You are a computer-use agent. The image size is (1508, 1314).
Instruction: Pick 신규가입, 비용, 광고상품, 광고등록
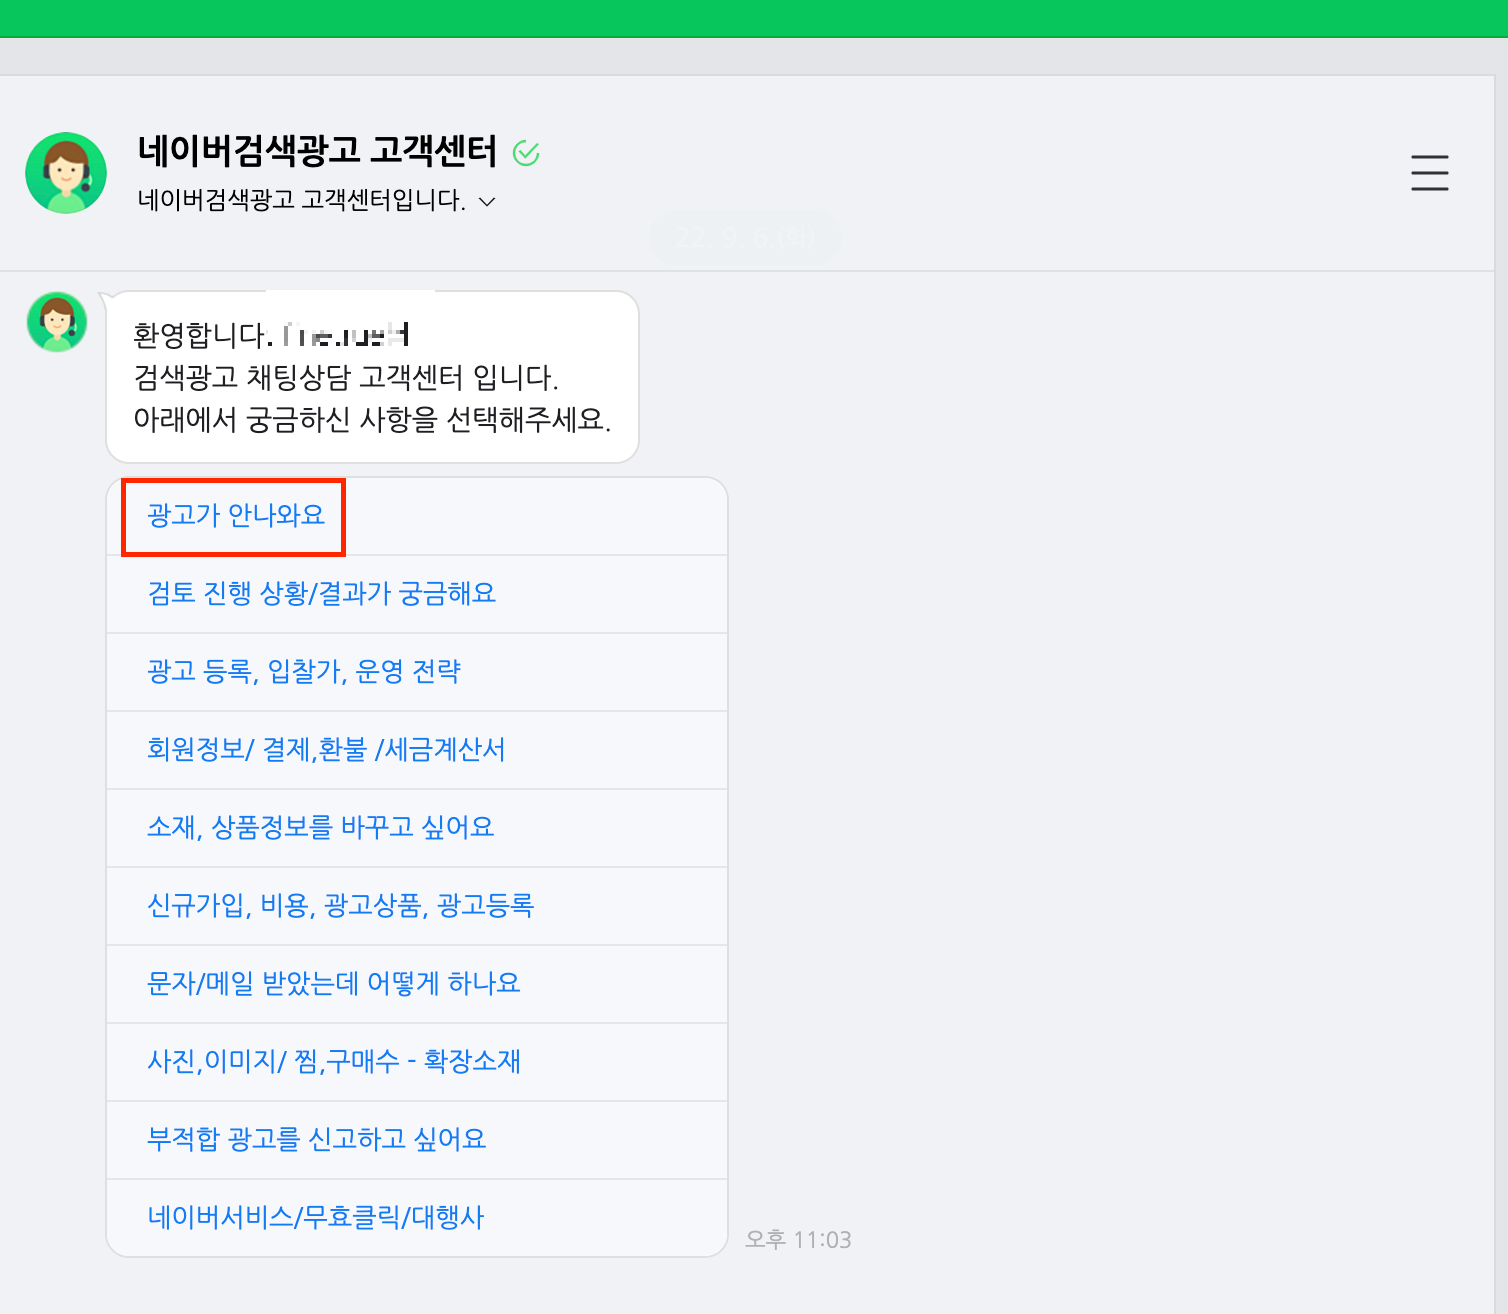tap(417, 906)
